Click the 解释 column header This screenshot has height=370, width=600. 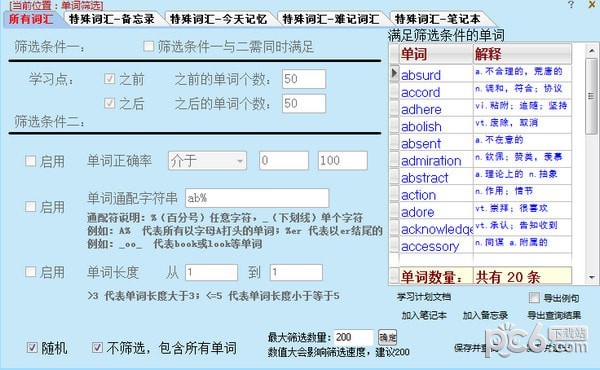coord(522,54)
